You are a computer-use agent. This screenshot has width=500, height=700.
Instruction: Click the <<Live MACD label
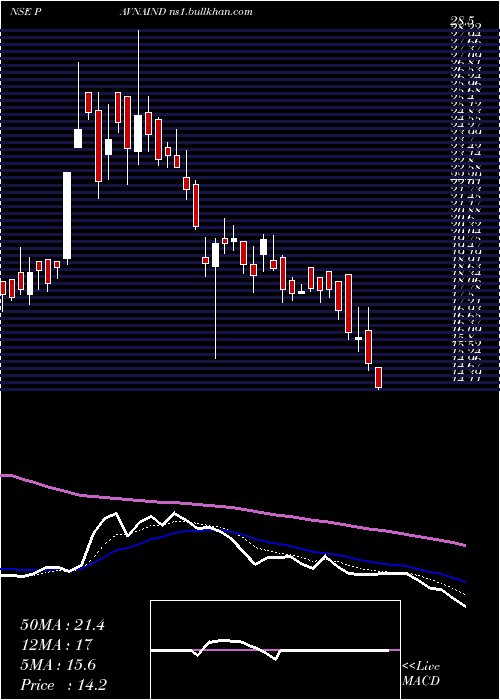[x=421, y=674]
